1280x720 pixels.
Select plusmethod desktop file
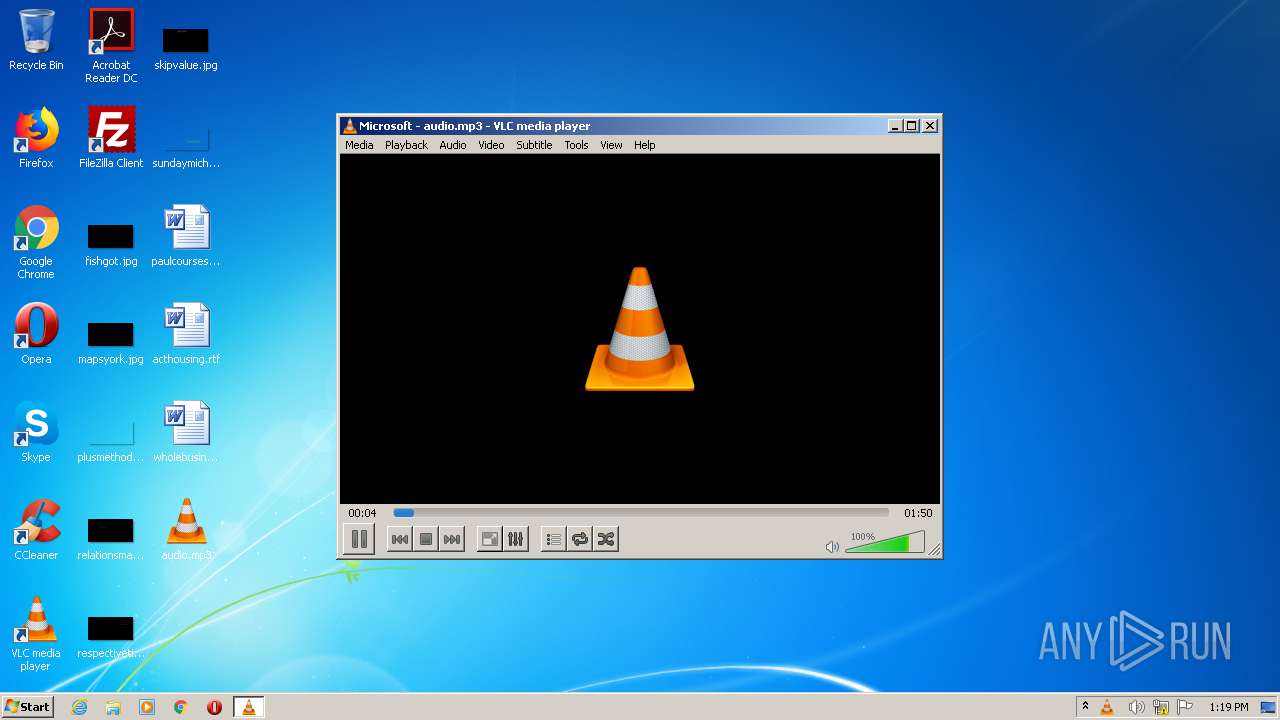pos(111,440)
